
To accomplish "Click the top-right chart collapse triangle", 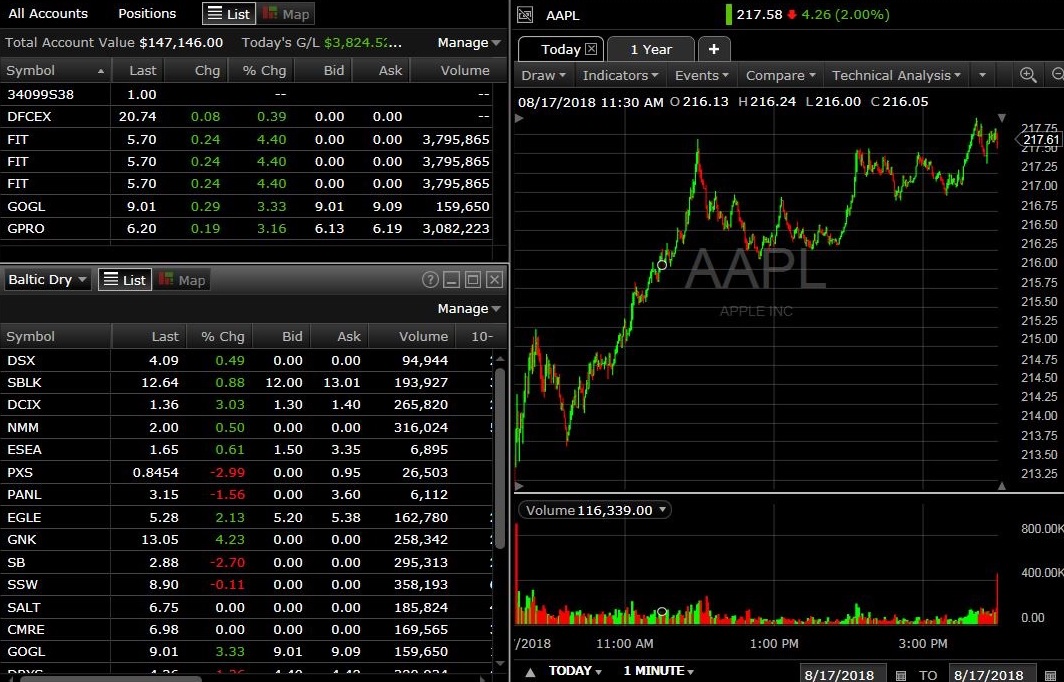I will (1002, 118).
